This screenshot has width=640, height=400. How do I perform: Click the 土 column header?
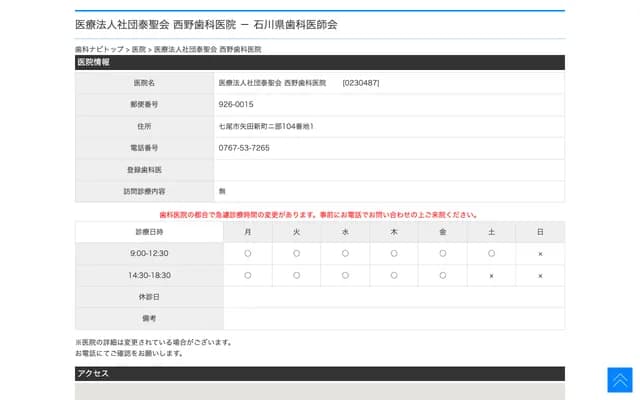(x=491, y=232)
